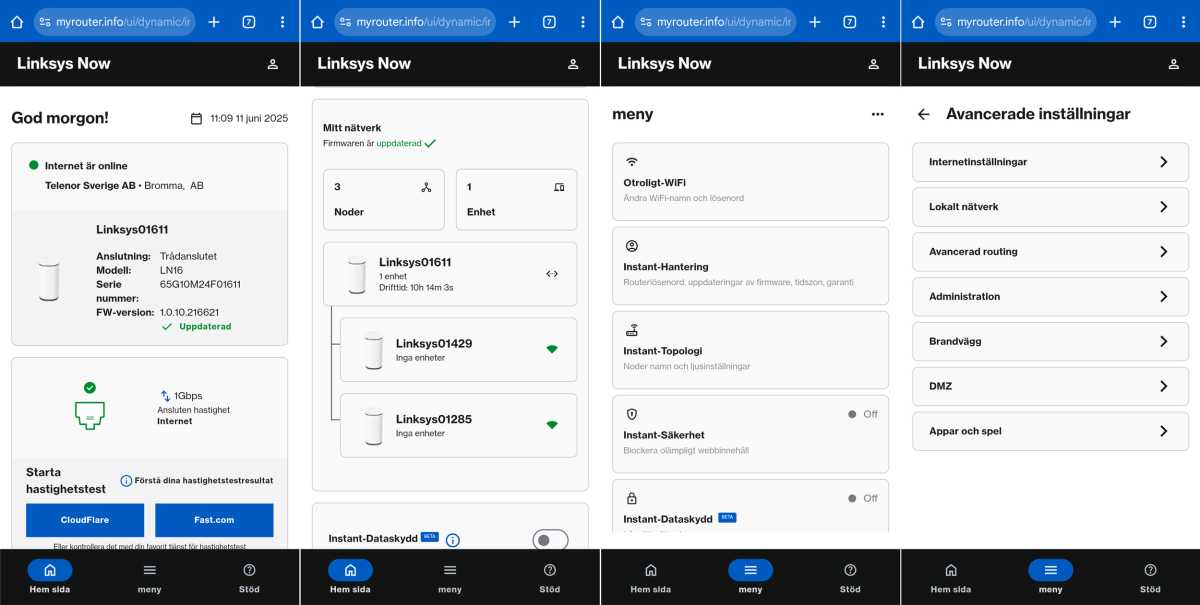Click the info icon next to Instant-Dataskydd BETA
This screenshot has height=605, width=1200.
pos(453,540)
